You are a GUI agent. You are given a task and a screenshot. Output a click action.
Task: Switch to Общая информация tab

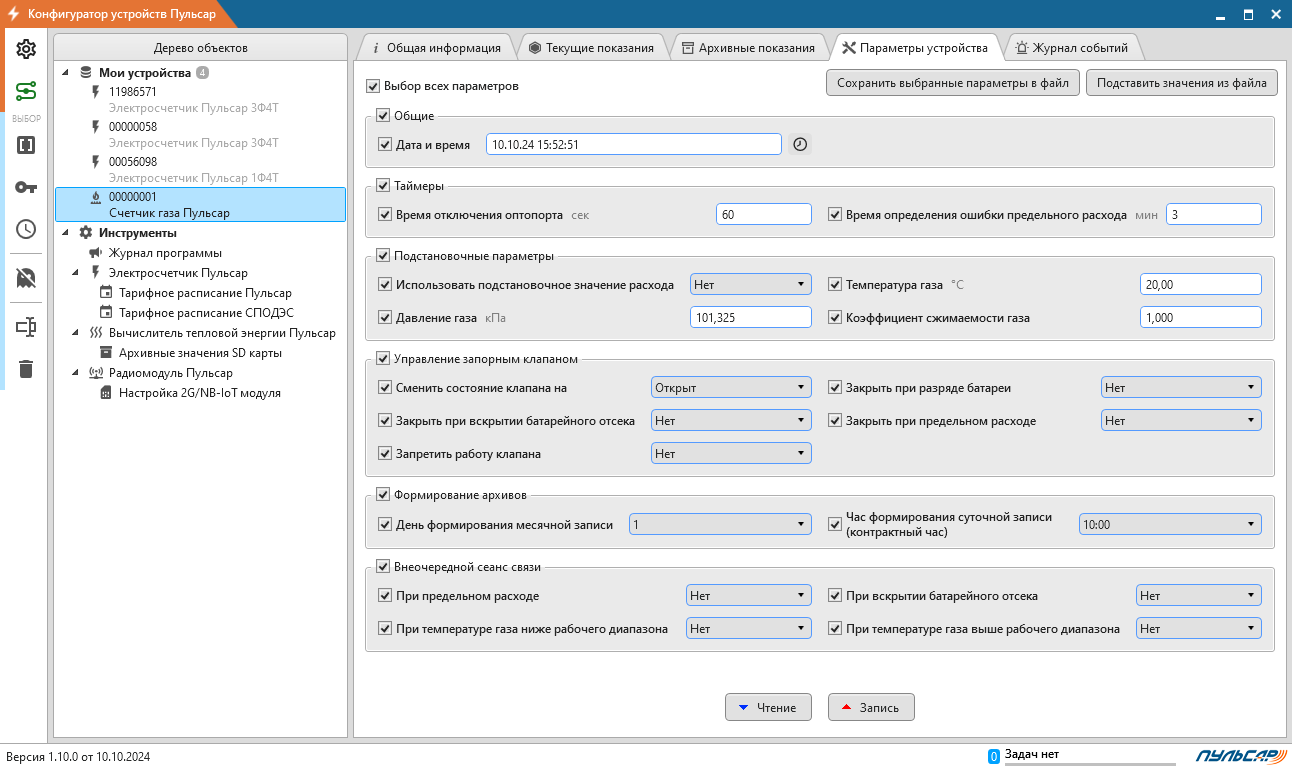(436, 47)
